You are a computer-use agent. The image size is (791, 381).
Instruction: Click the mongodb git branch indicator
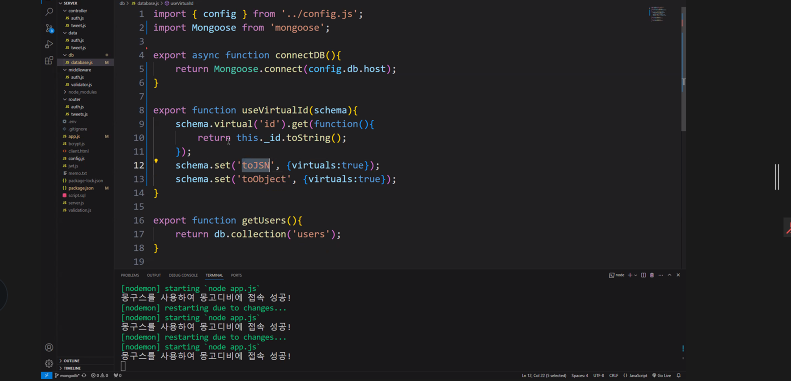[67, 375]
